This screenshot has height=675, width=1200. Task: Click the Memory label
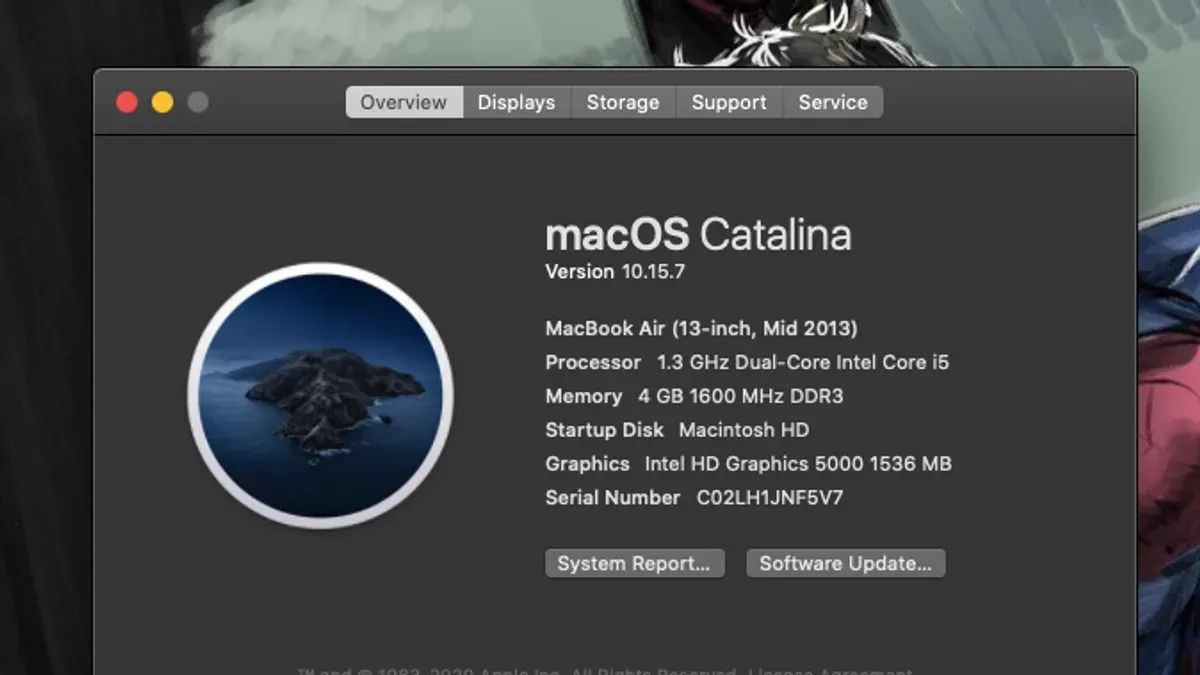tap(583, 396)
